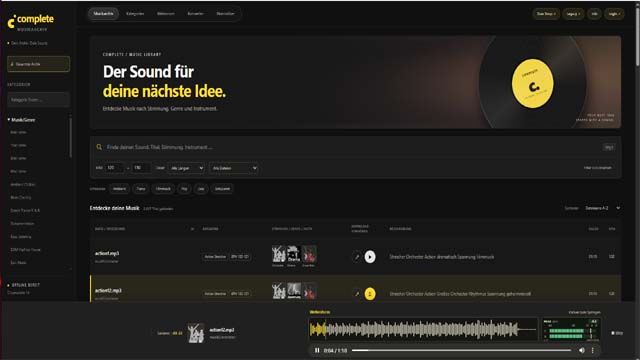The width and height of the screenshot is (640, 360).
Task: Focus the sidebar category search field
Action: coord(38,100)
